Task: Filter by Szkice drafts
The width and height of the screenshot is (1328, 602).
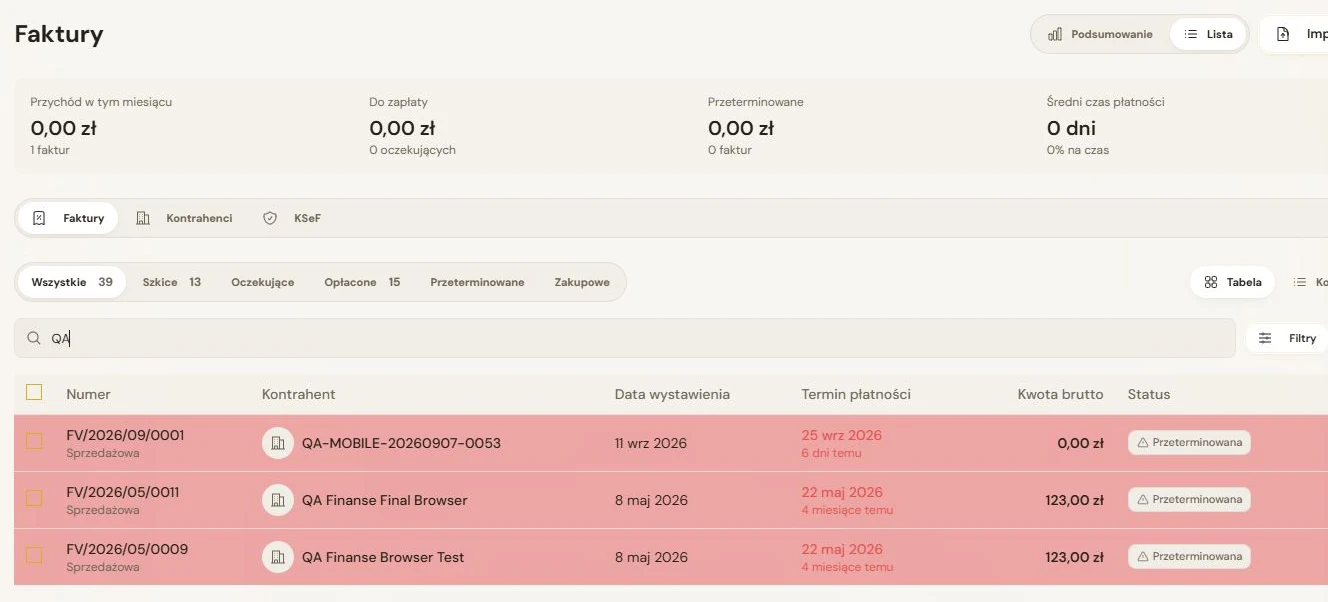Action: coord(172,282)
